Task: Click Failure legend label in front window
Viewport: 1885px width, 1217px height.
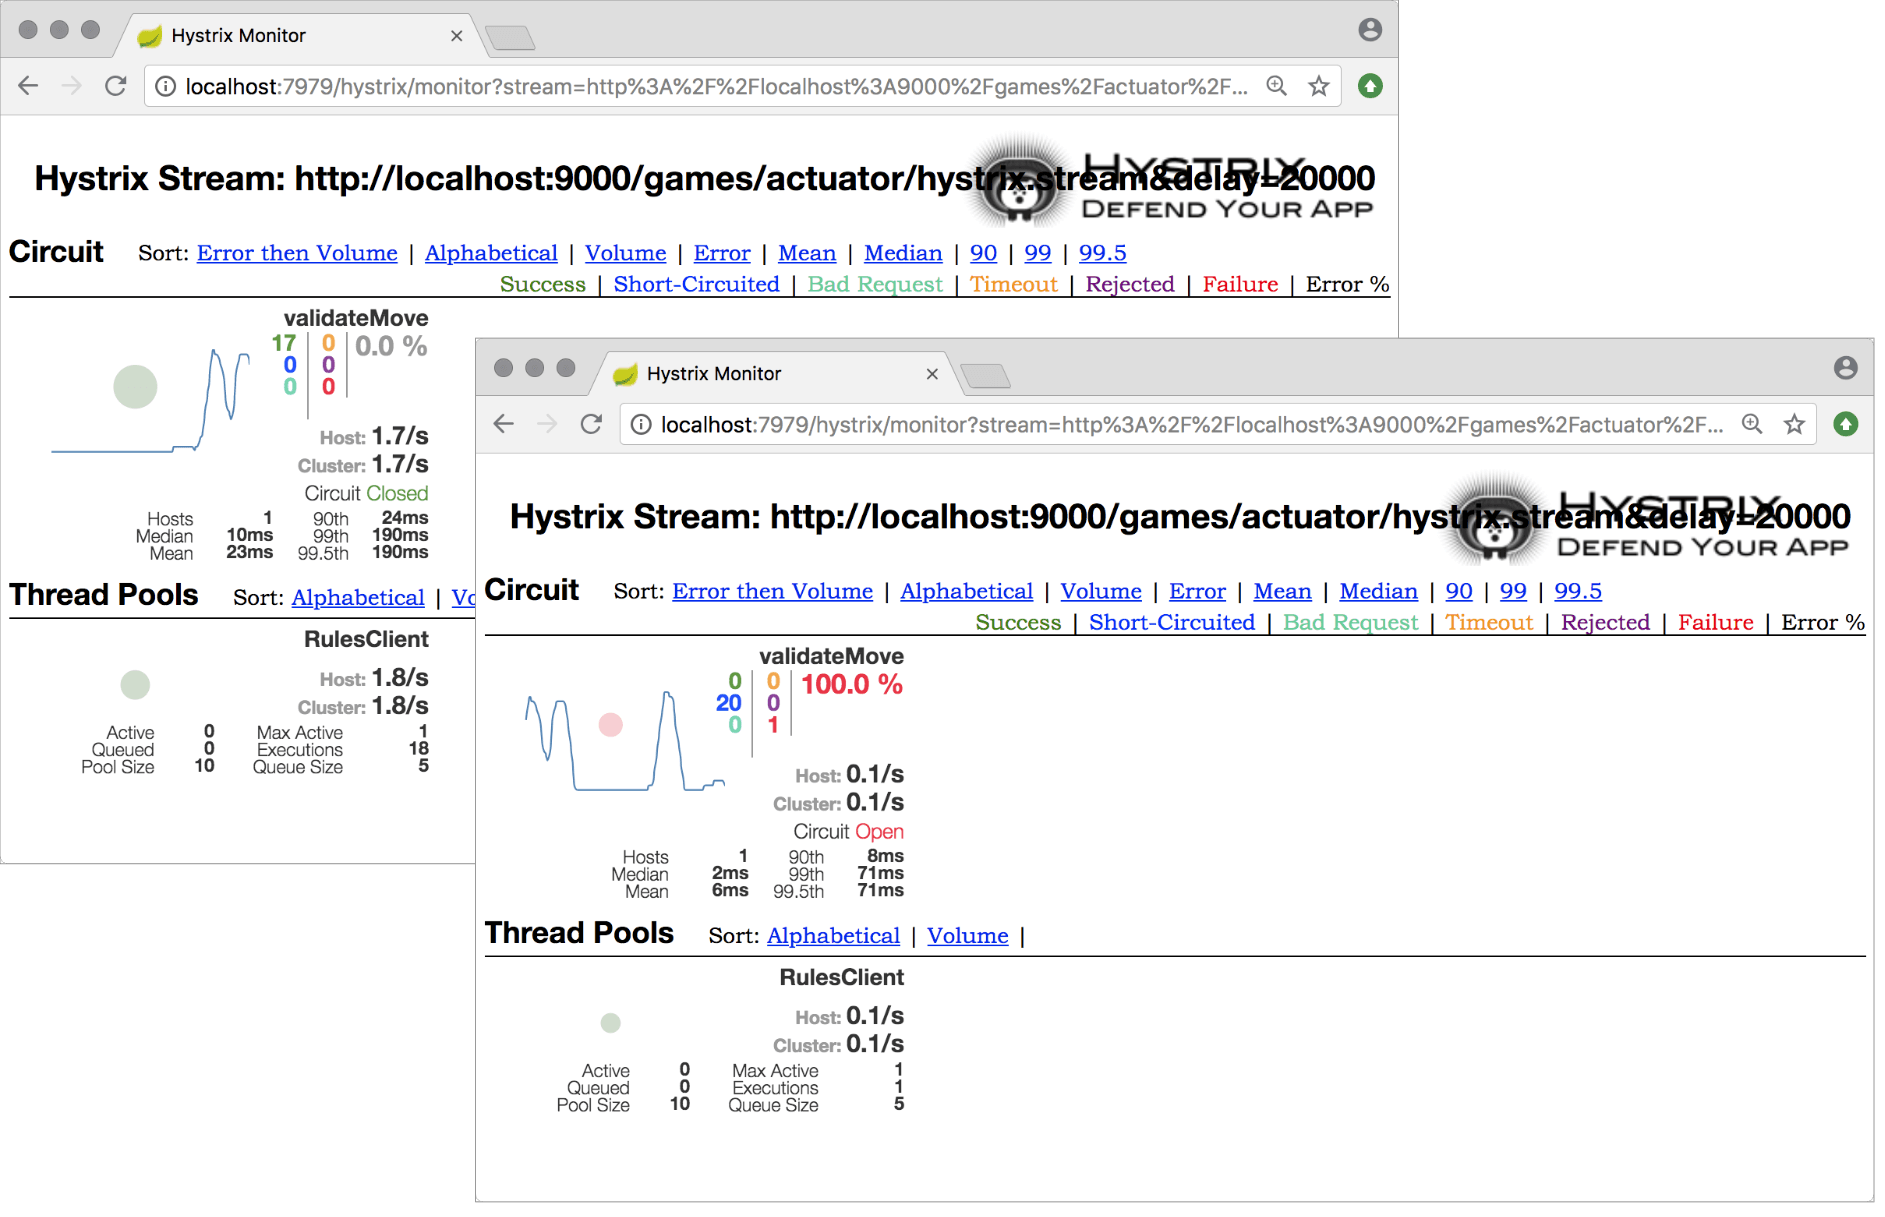Action: (x=1716, y=622)
